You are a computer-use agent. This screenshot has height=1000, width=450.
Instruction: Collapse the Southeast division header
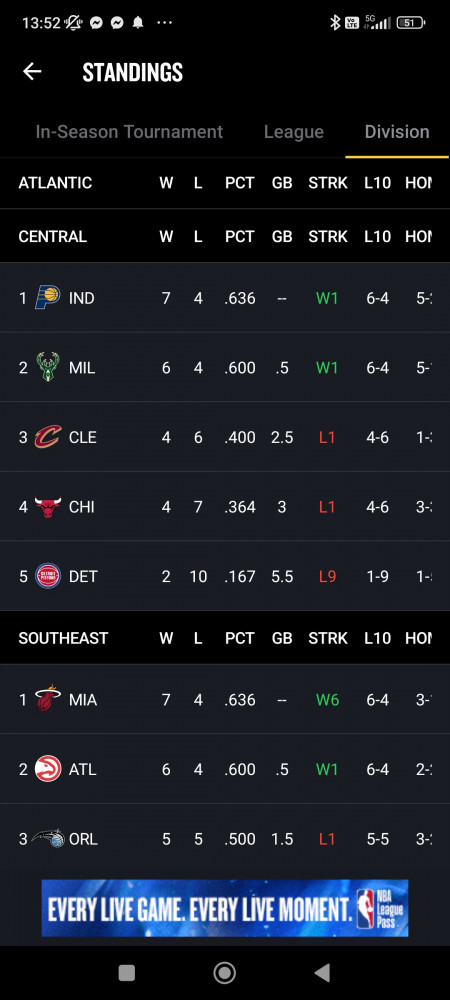[225, 638]
